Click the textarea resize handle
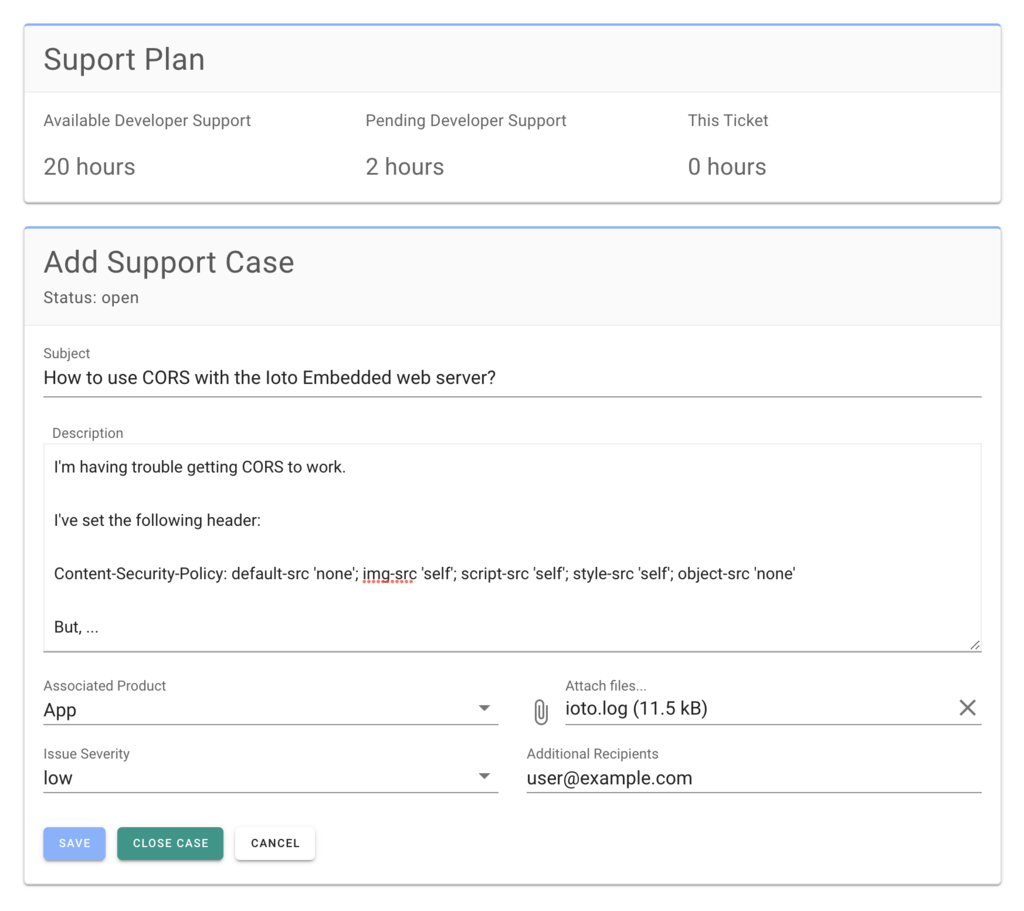Viewport: 1024px width, 911px height. (x=975, y=644)
